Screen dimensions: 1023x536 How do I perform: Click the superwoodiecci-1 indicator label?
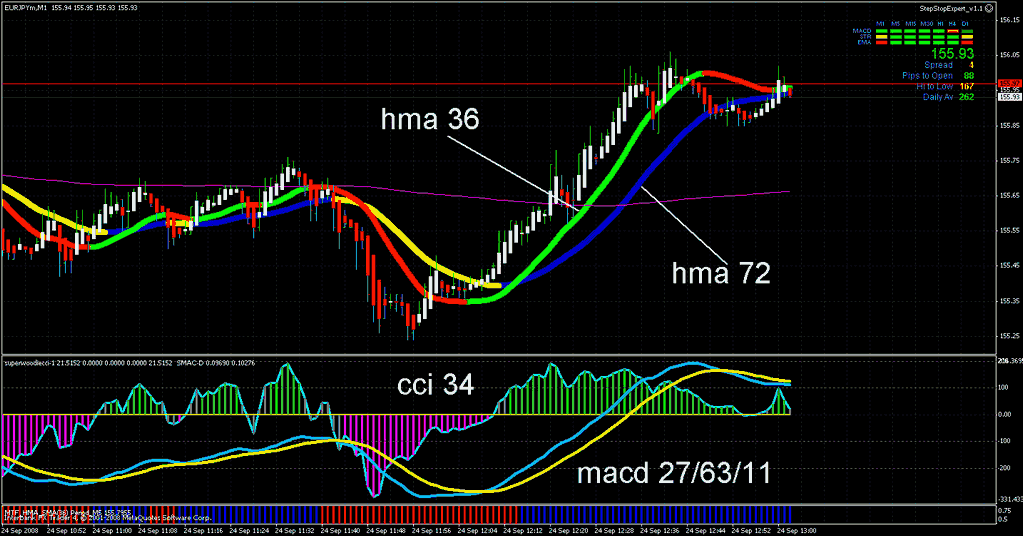click(27, 363)
